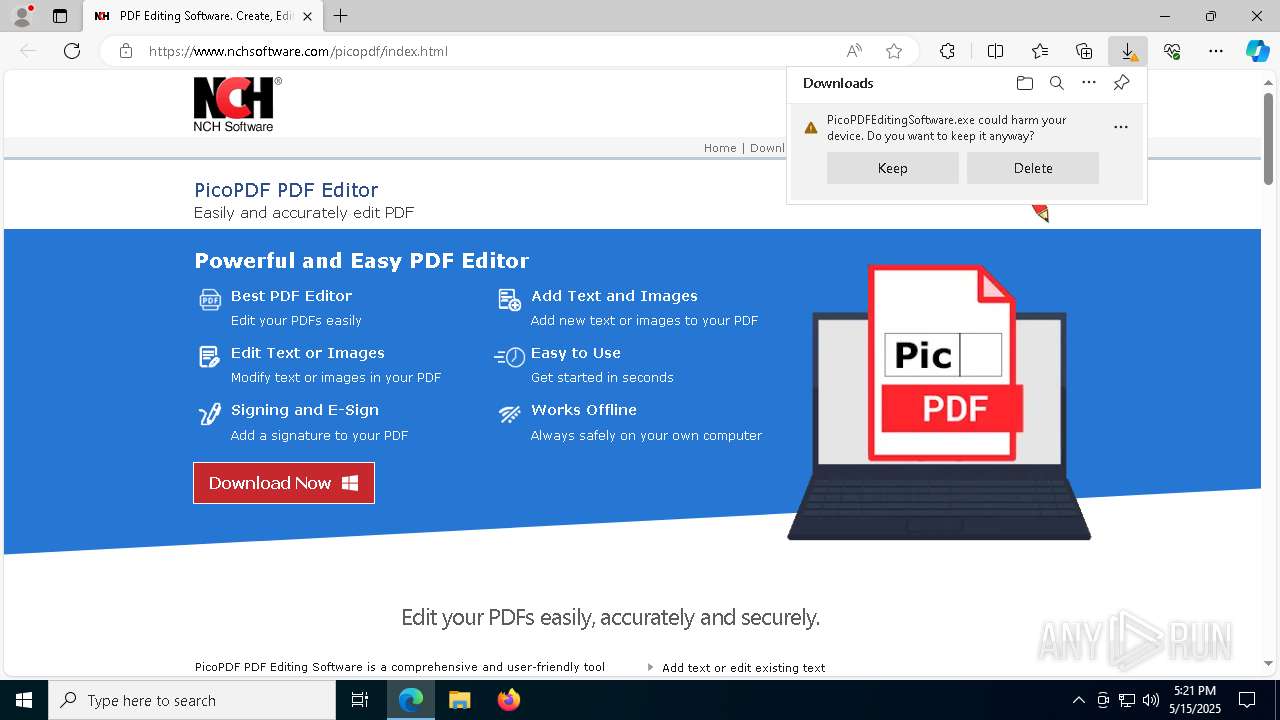This screenshot has width=1280, height=720.
Task: Delete the downloaded PicoPDF file
Action: 1033,168
